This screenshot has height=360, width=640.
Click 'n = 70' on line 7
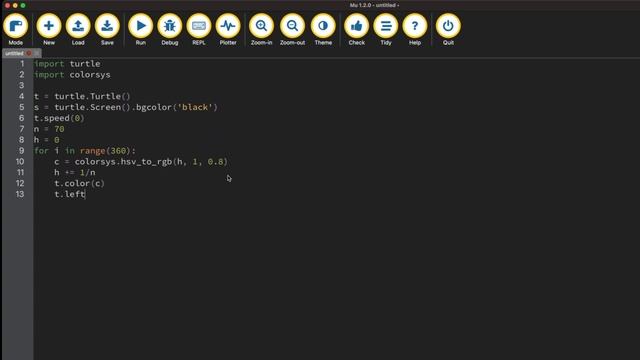[49, 129]
